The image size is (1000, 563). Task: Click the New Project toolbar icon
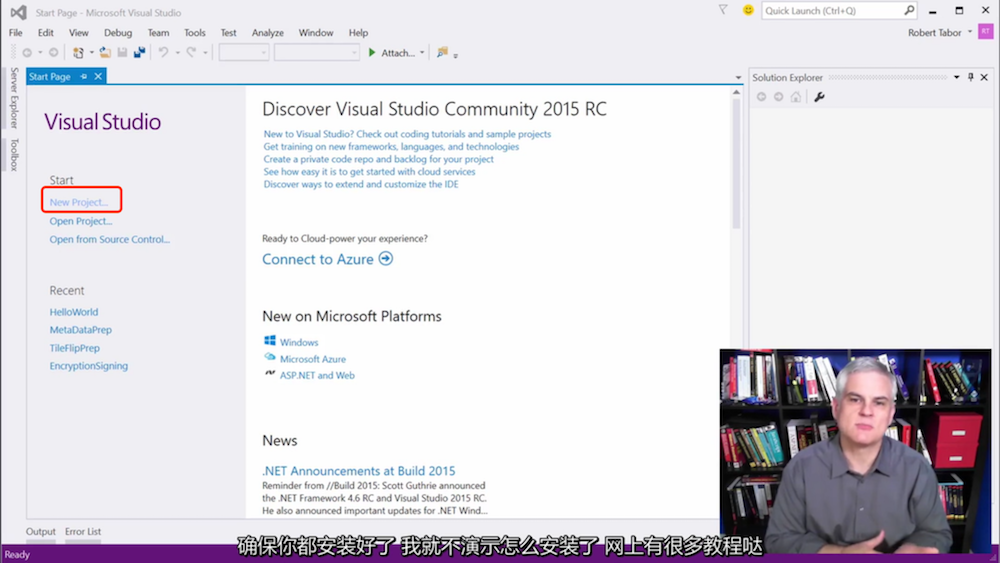click(x=78, y=53)
